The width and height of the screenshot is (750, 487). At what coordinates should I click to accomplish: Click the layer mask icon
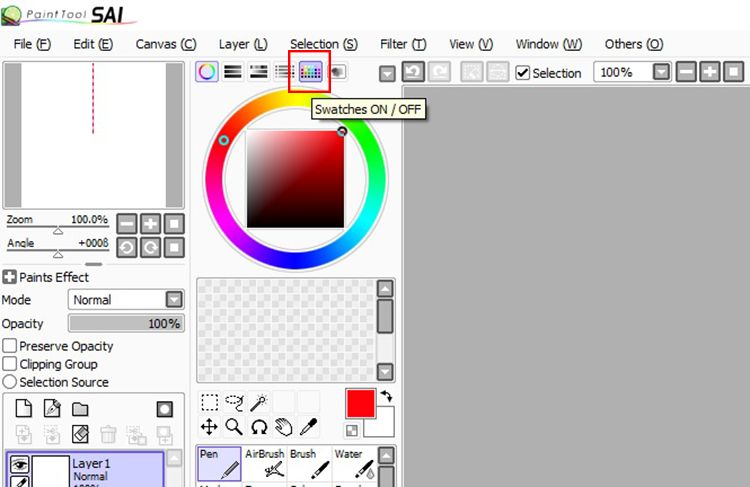click(x=165, y=410)
